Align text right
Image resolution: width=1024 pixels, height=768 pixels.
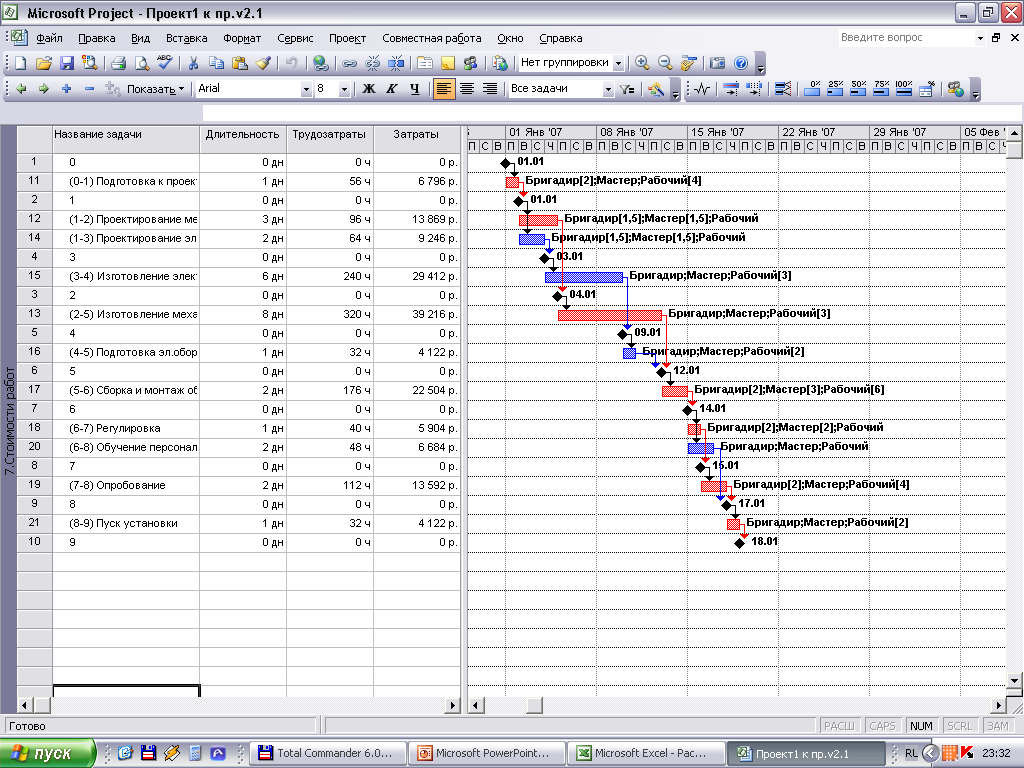[x=490, y=89]
